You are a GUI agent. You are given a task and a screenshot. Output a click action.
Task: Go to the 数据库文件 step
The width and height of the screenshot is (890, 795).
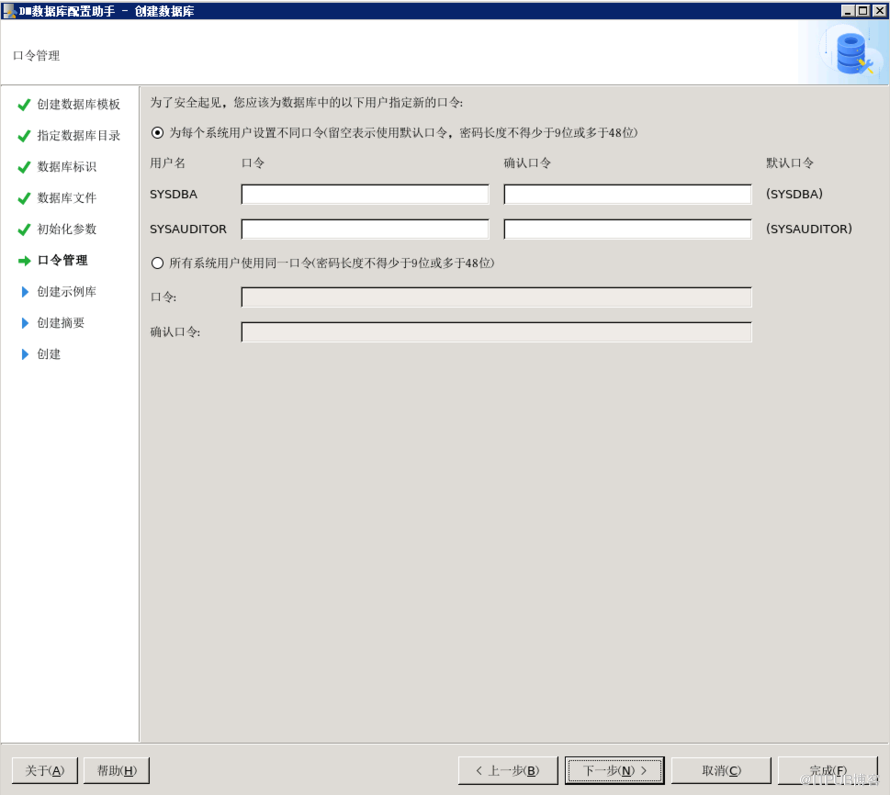[66, 198]
